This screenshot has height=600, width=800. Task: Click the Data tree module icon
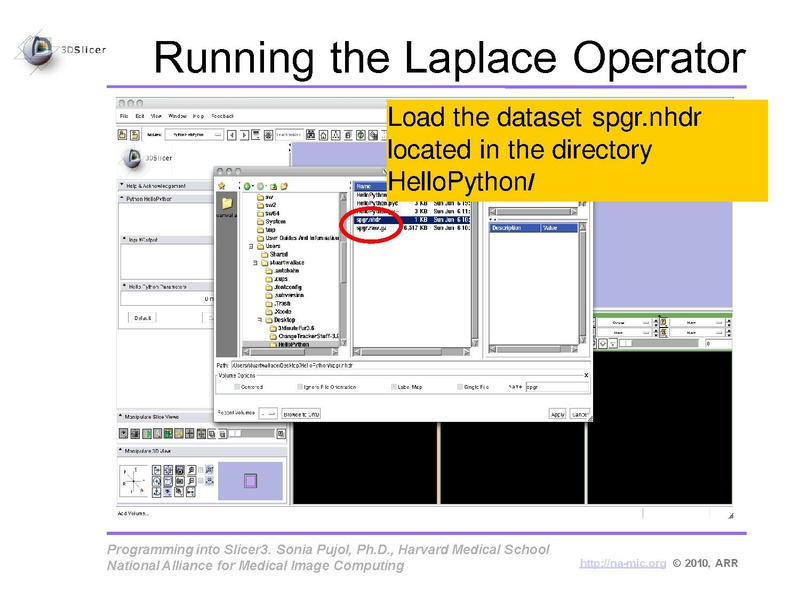(x=336, y=135)
